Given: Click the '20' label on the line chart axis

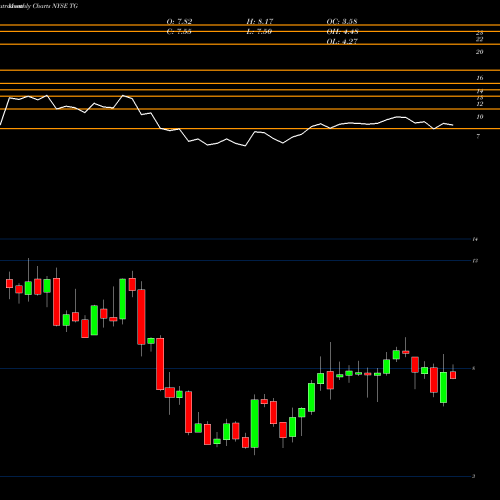Looking at the screenshot, I should (479, 52).
